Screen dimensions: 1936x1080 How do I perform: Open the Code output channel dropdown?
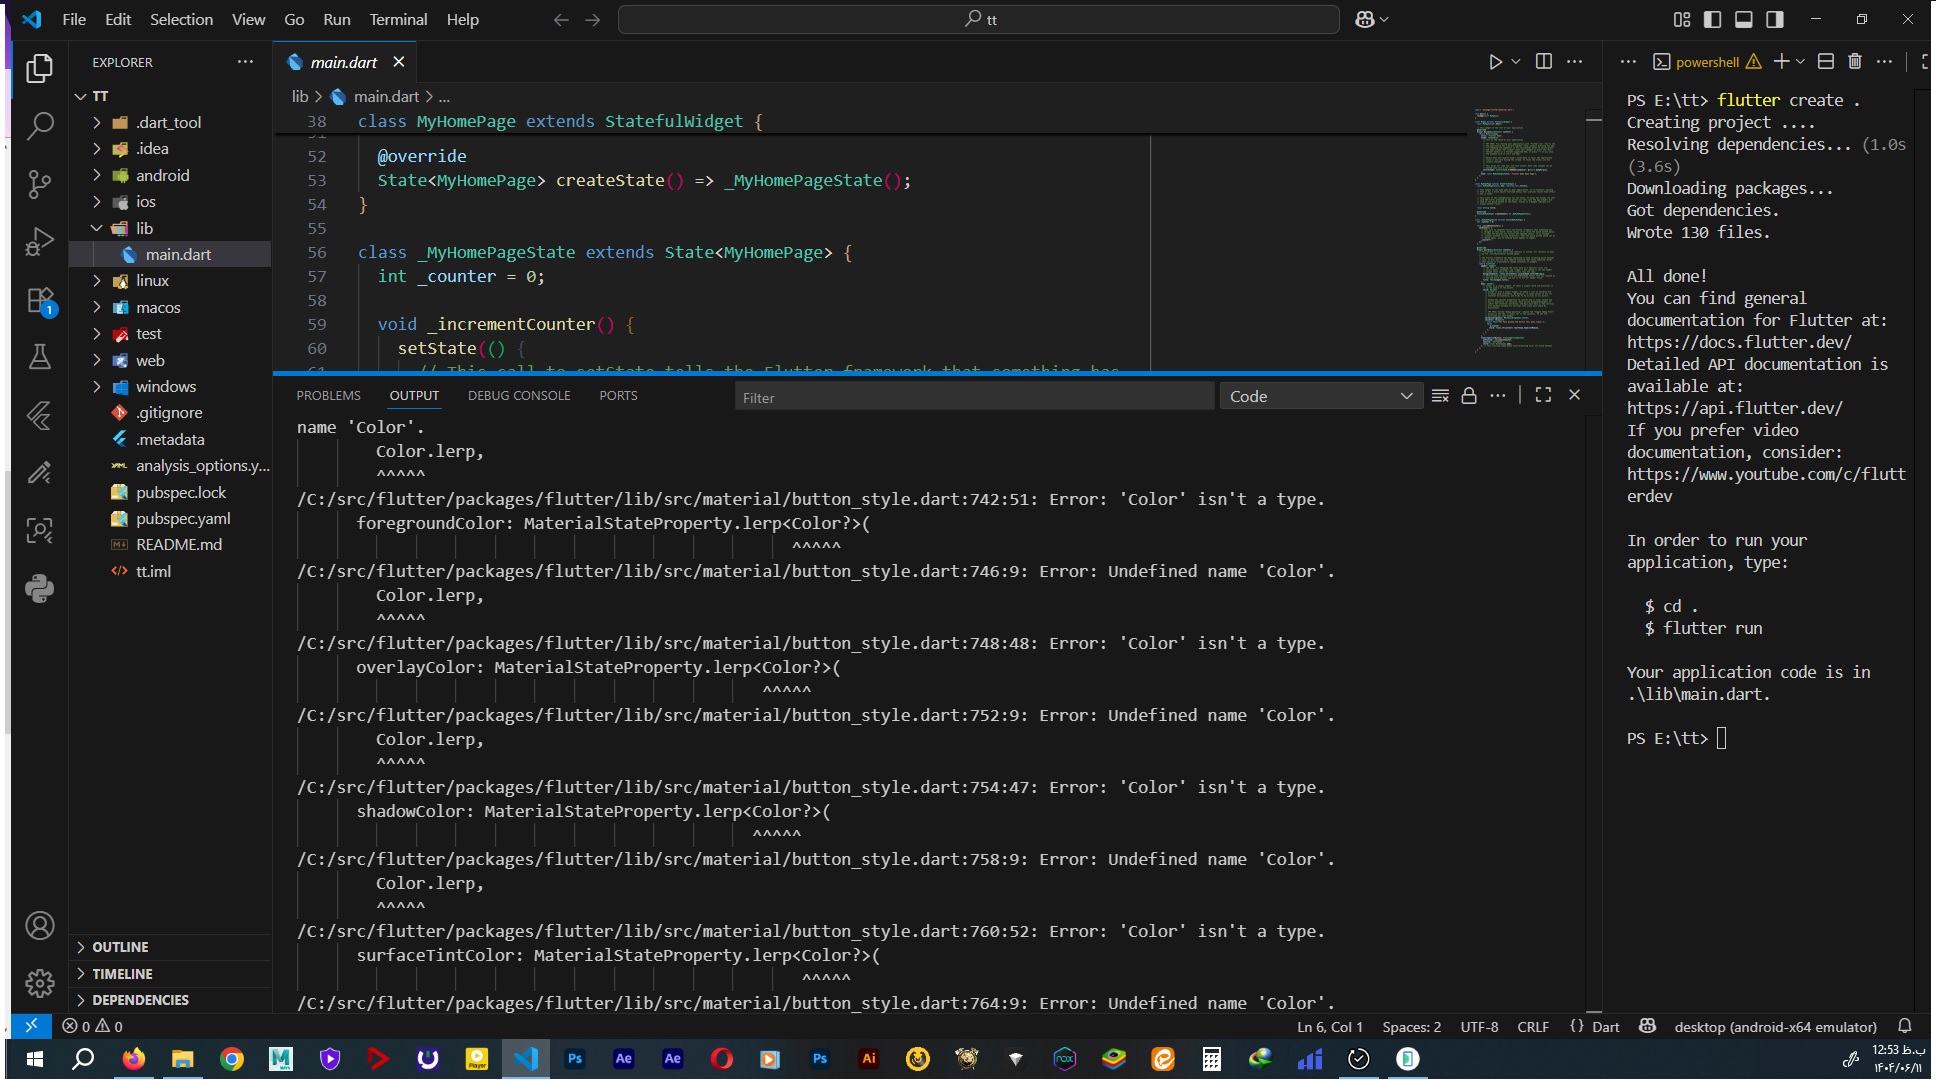pos(1321,397)
